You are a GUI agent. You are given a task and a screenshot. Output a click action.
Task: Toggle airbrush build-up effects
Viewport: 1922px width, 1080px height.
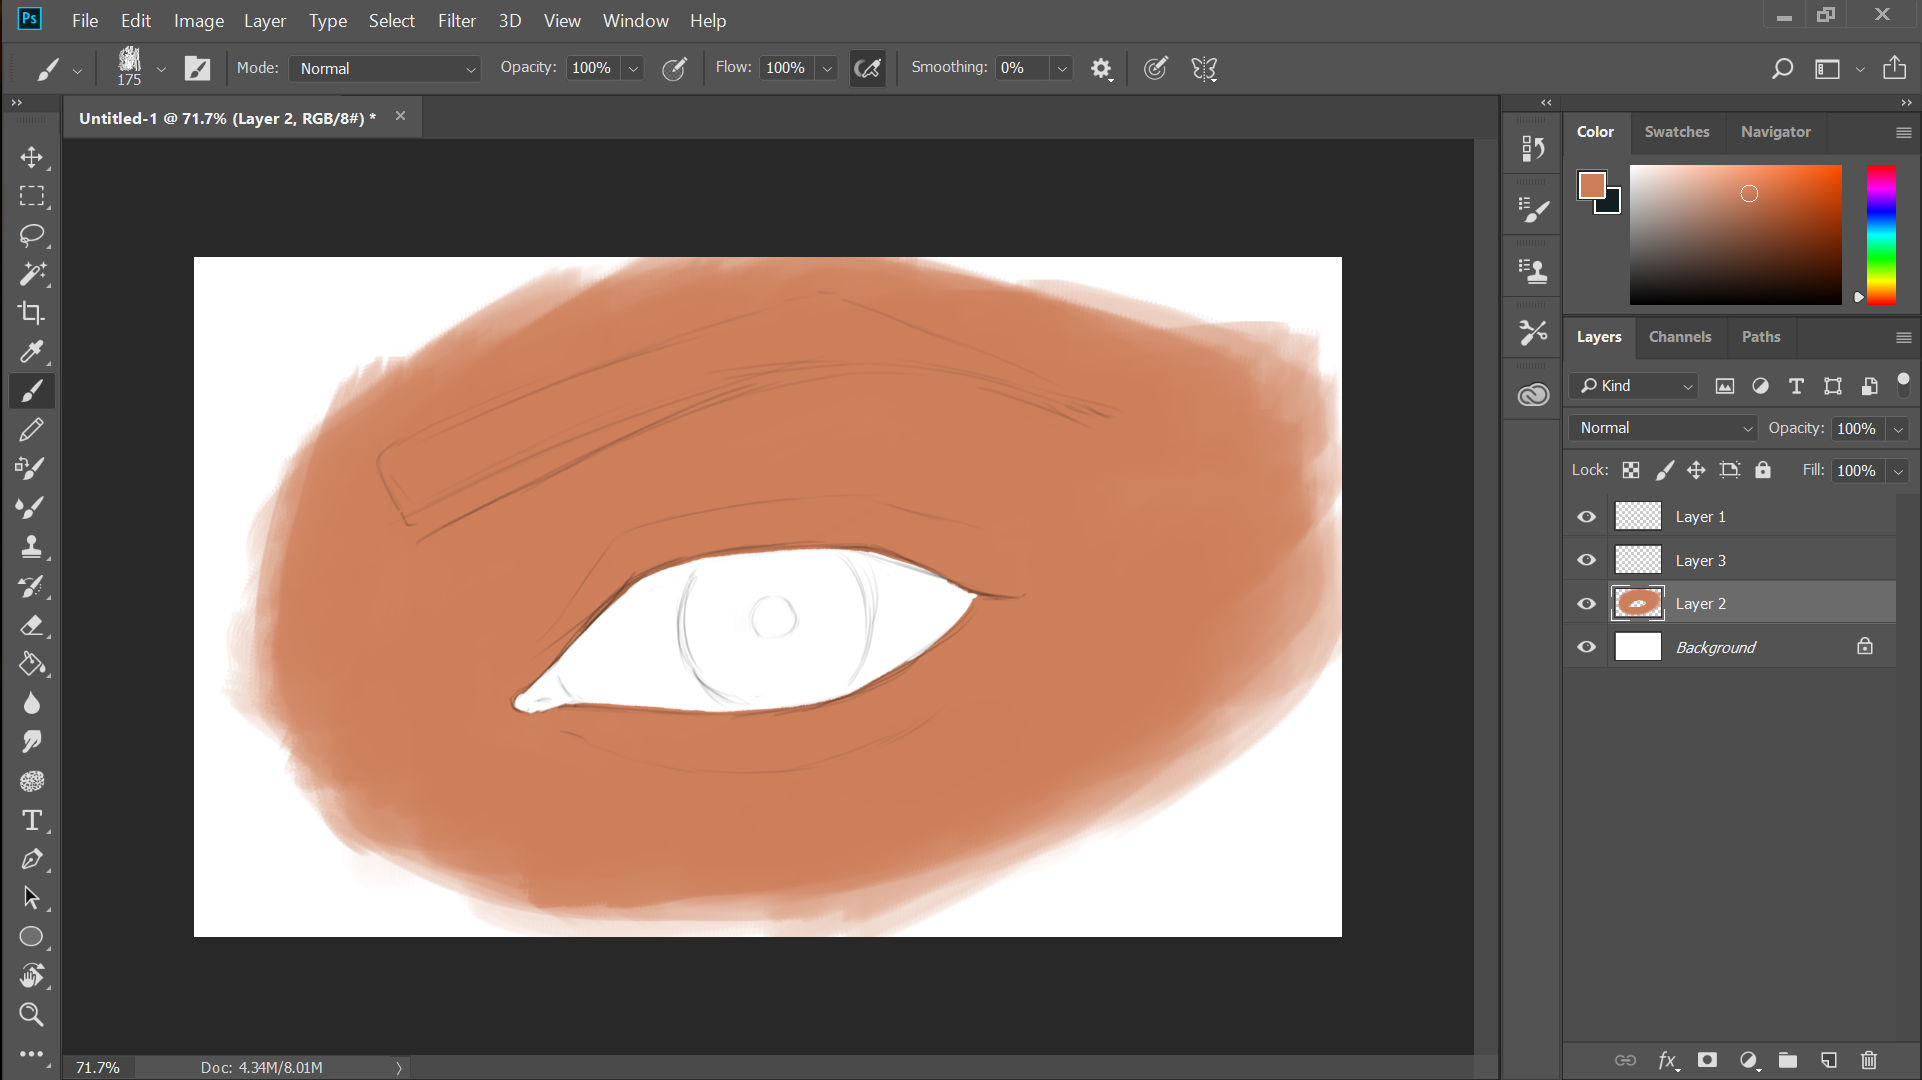(x=868, y=68)
